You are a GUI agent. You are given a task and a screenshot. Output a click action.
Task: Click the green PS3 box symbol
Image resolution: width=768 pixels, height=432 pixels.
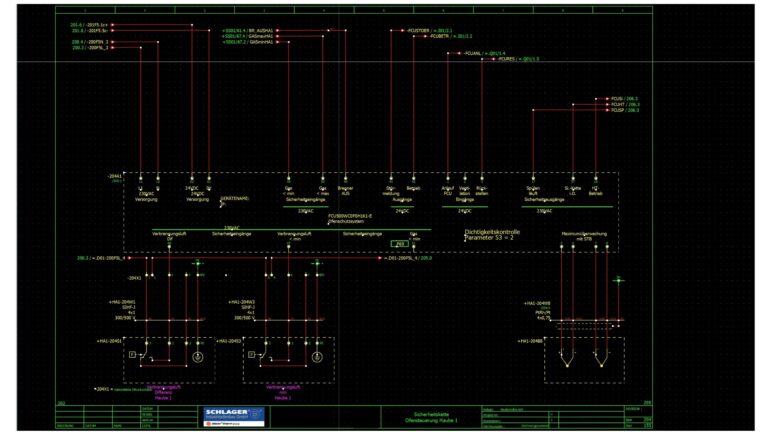(x=399, y=243)
